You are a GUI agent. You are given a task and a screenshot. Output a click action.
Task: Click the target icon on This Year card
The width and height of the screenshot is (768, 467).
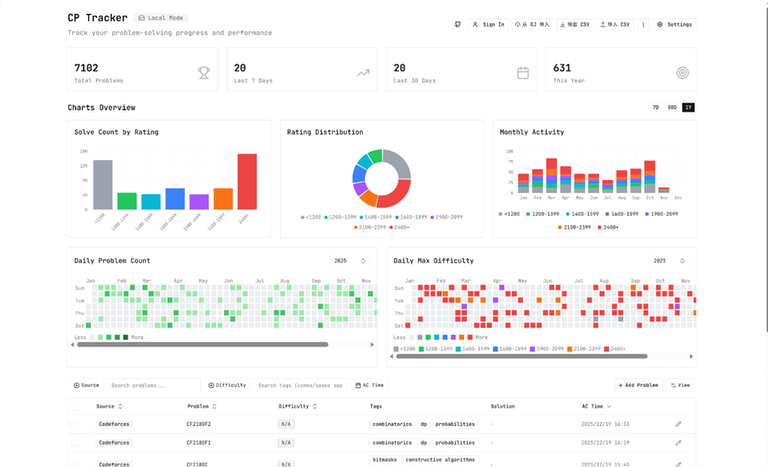[x=683, y=72]
